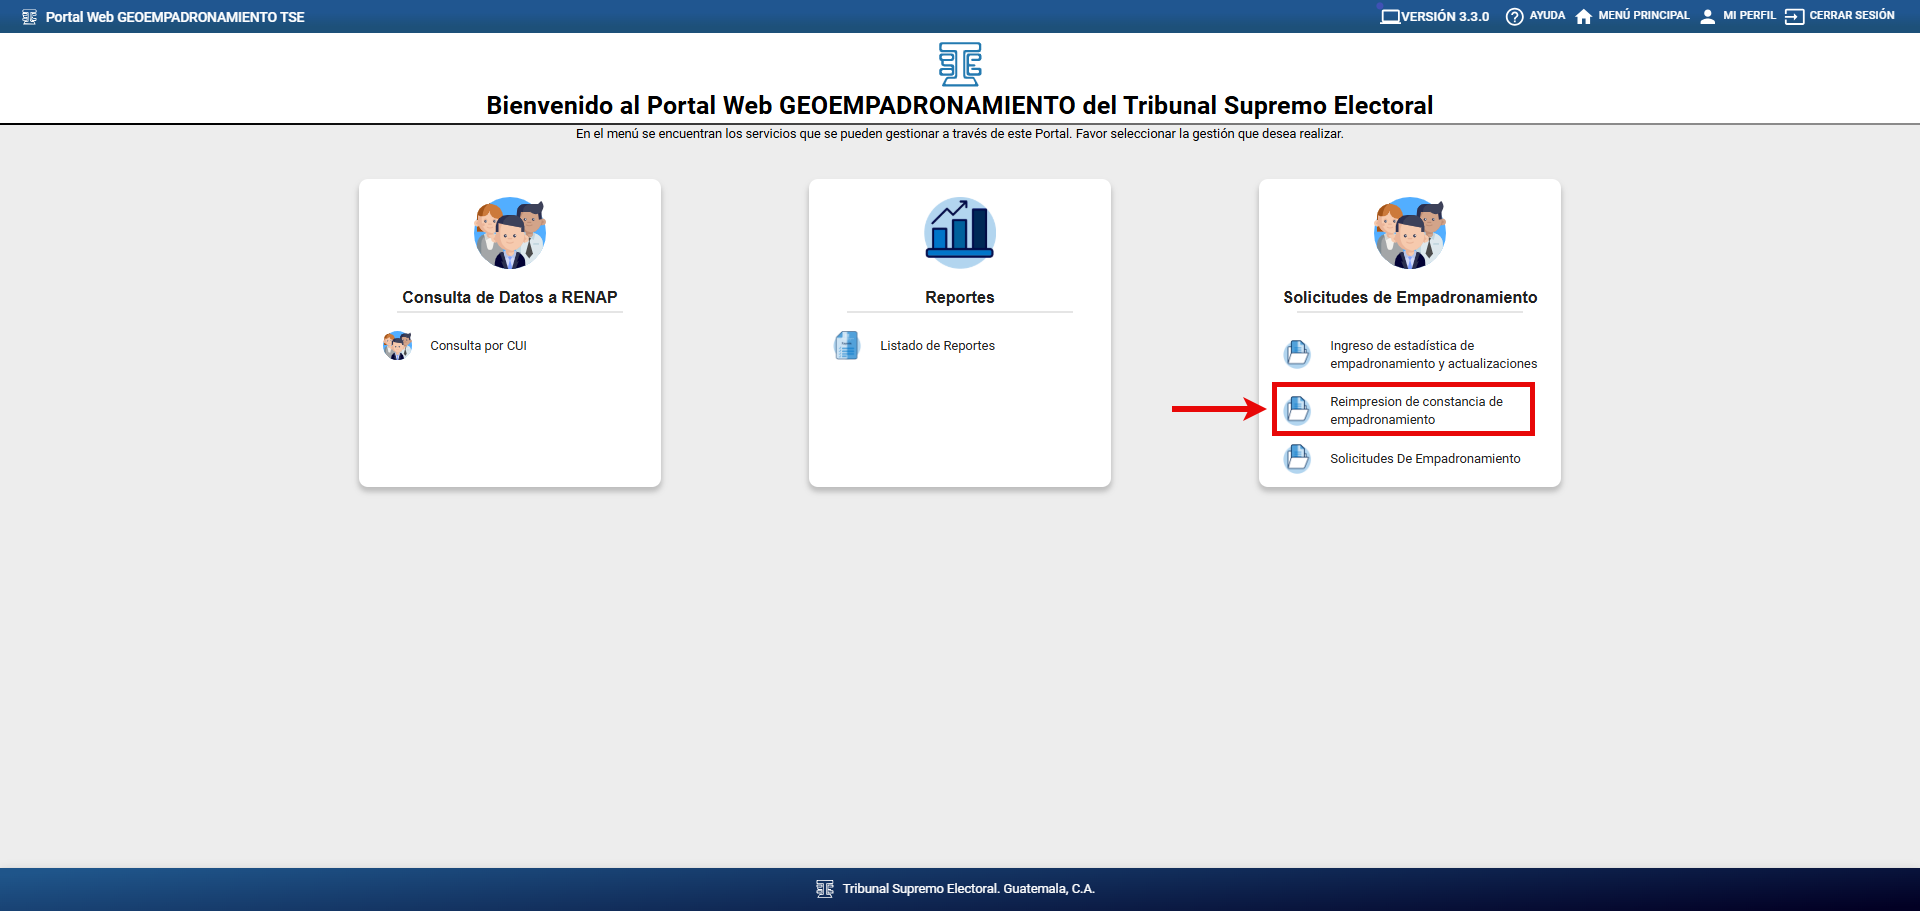Open Mi Perfil from the top bar
Image resolution: width=1920 pixels, height=911 pixels.
coord(1748,16)
